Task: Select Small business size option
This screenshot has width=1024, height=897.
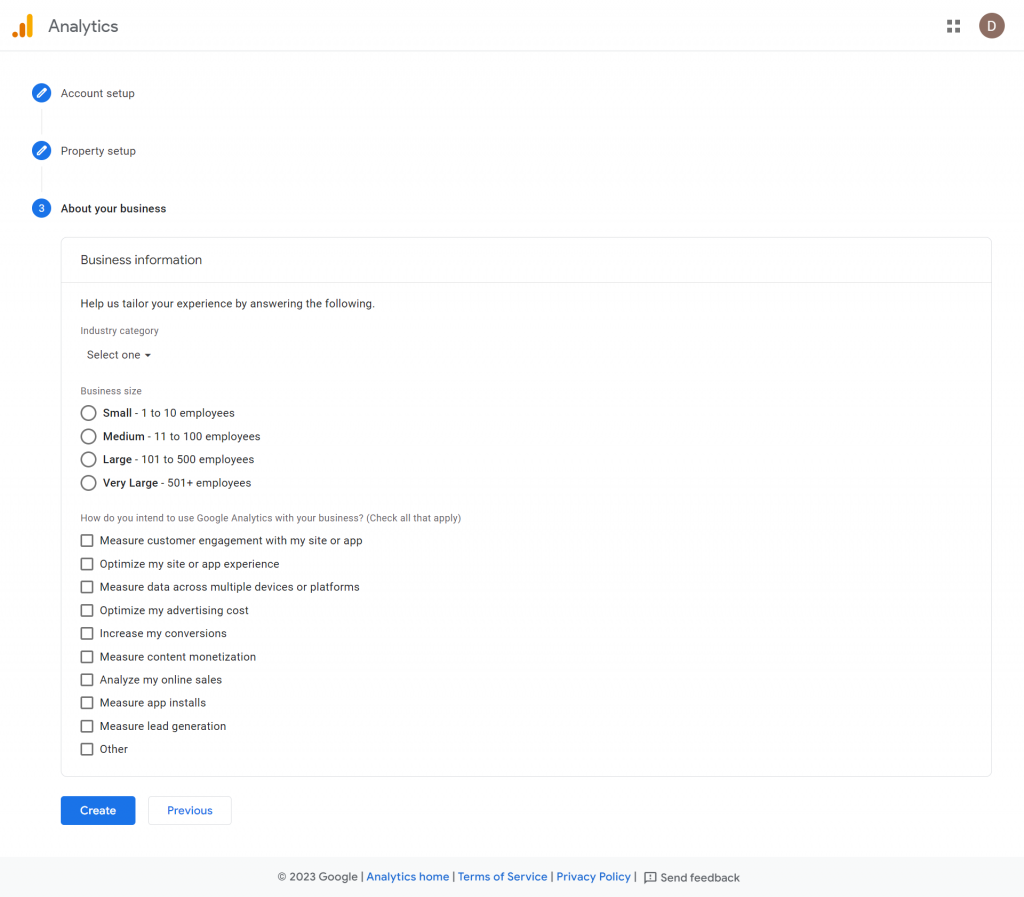Action: [89, 413]
